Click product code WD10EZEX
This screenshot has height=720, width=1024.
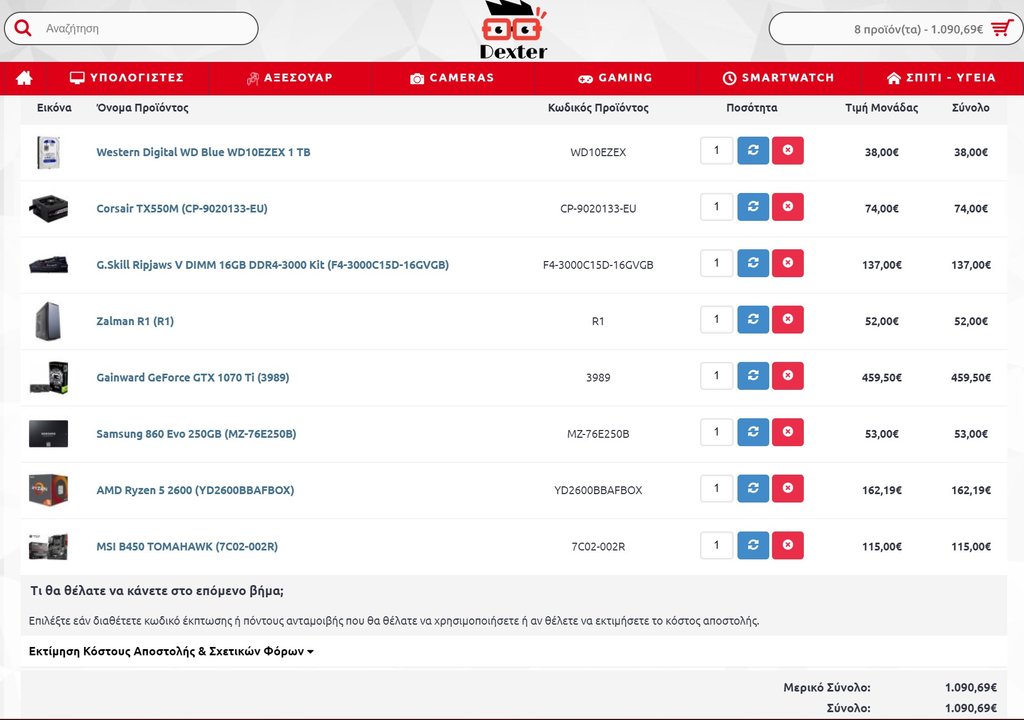[598, 152]
